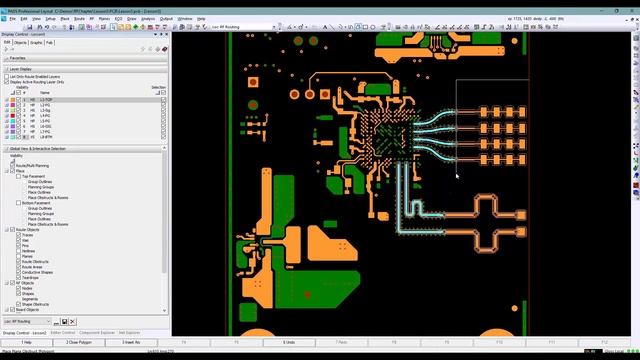Screen dimensions: 640x360
Task: Select the rectangle drawing tool
Action: pos(365,27)
